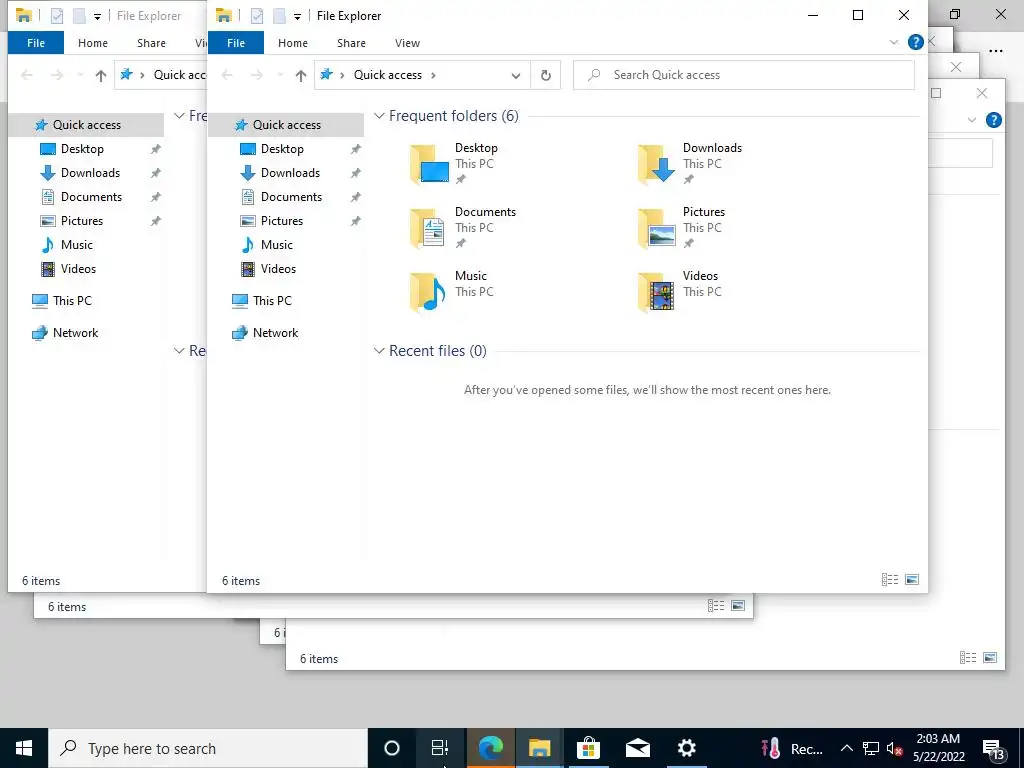Open Share ribbon tab in front window
The height and width of the screenshot is (768, 1024).
(x=351, y=43)
